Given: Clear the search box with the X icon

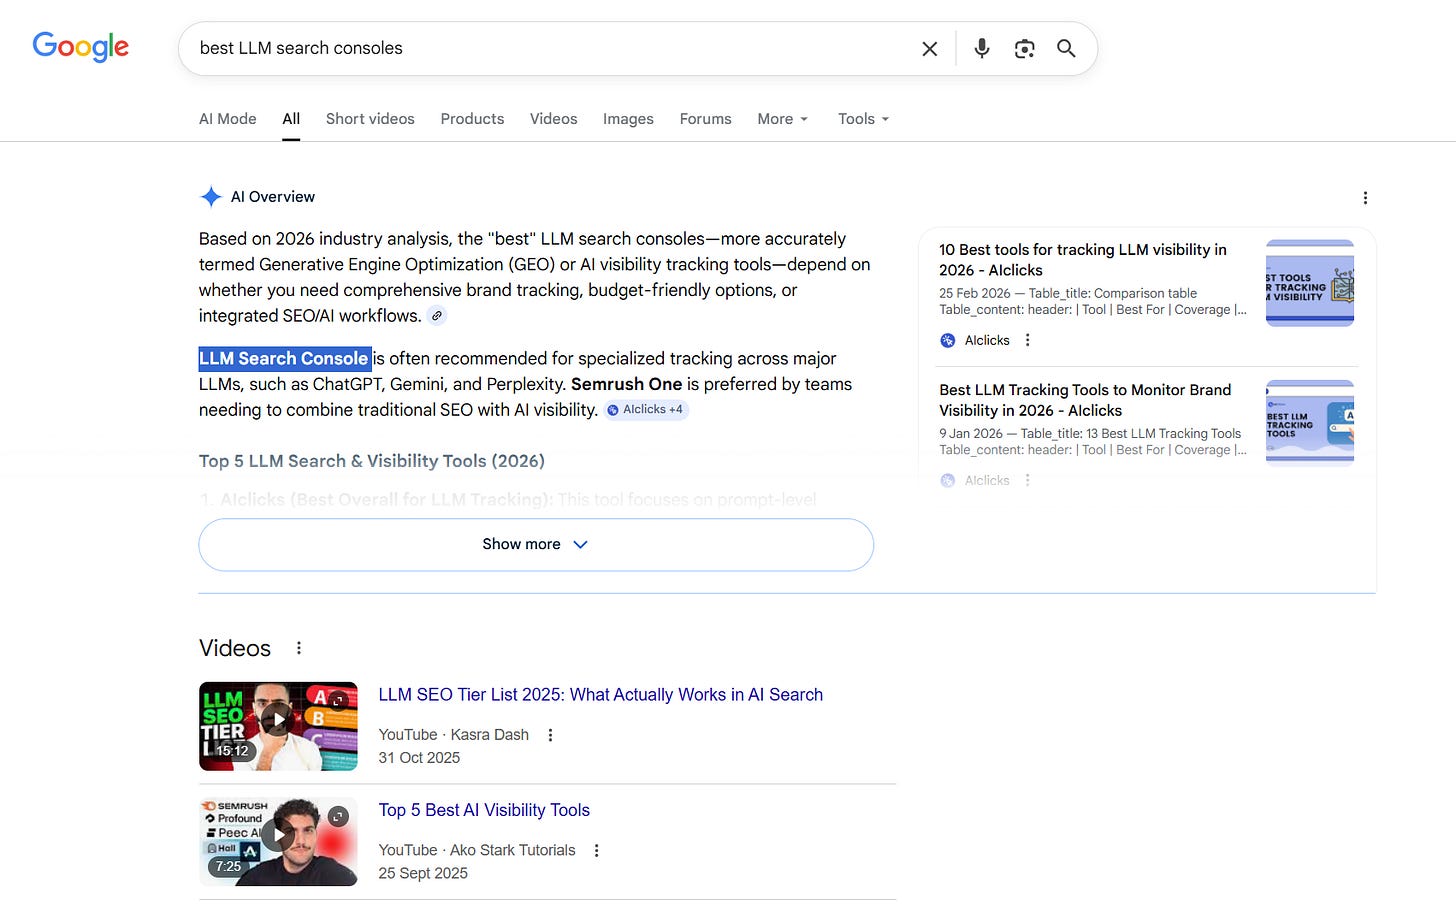Looking at the screenshot, I should tap(929, 49).
